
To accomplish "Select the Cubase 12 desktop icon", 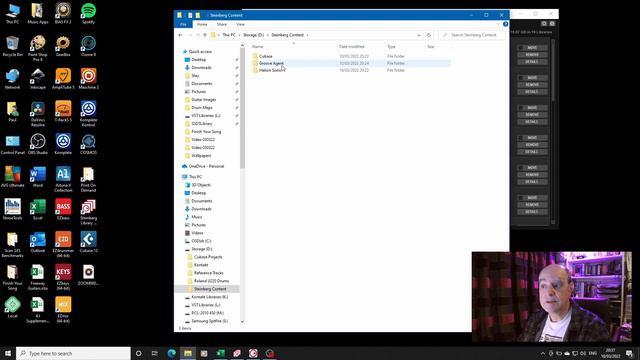I will tap(88, 242).
